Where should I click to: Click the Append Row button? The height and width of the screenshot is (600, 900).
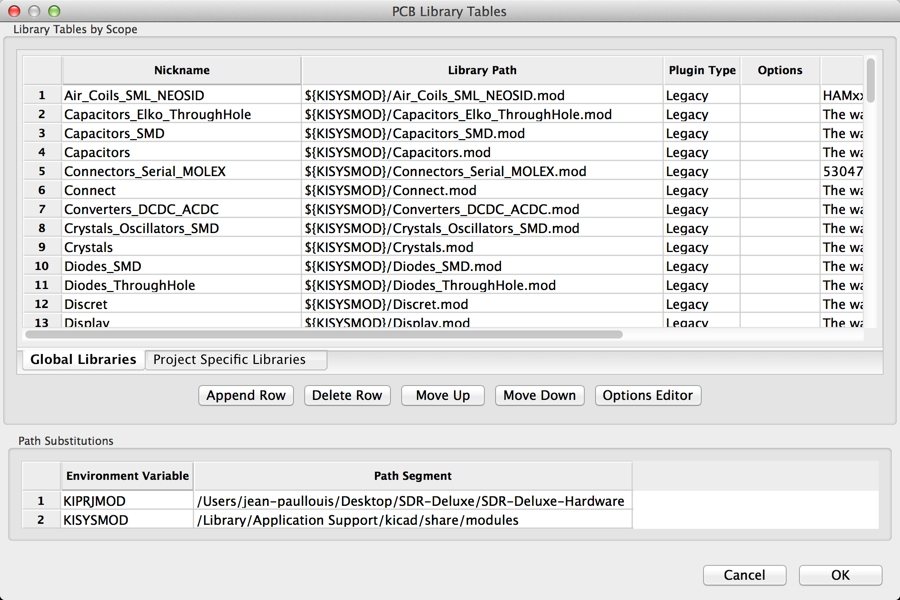pyautogui.click(x=246, y=395)
